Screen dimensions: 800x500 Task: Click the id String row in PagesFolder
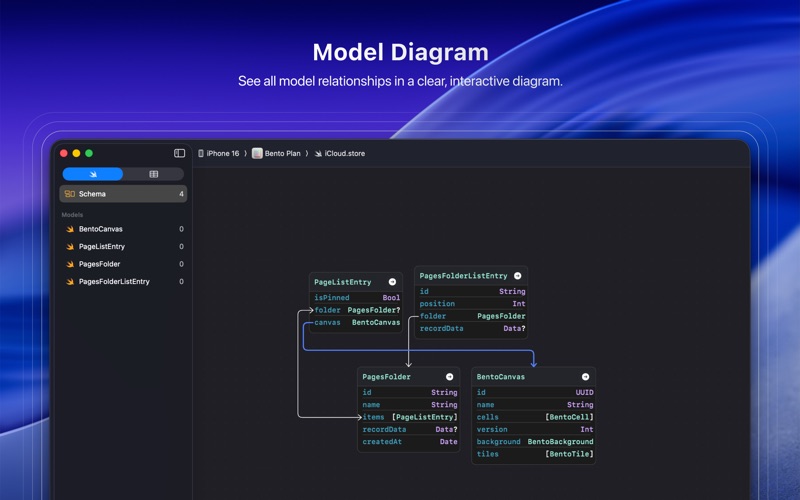409,392
